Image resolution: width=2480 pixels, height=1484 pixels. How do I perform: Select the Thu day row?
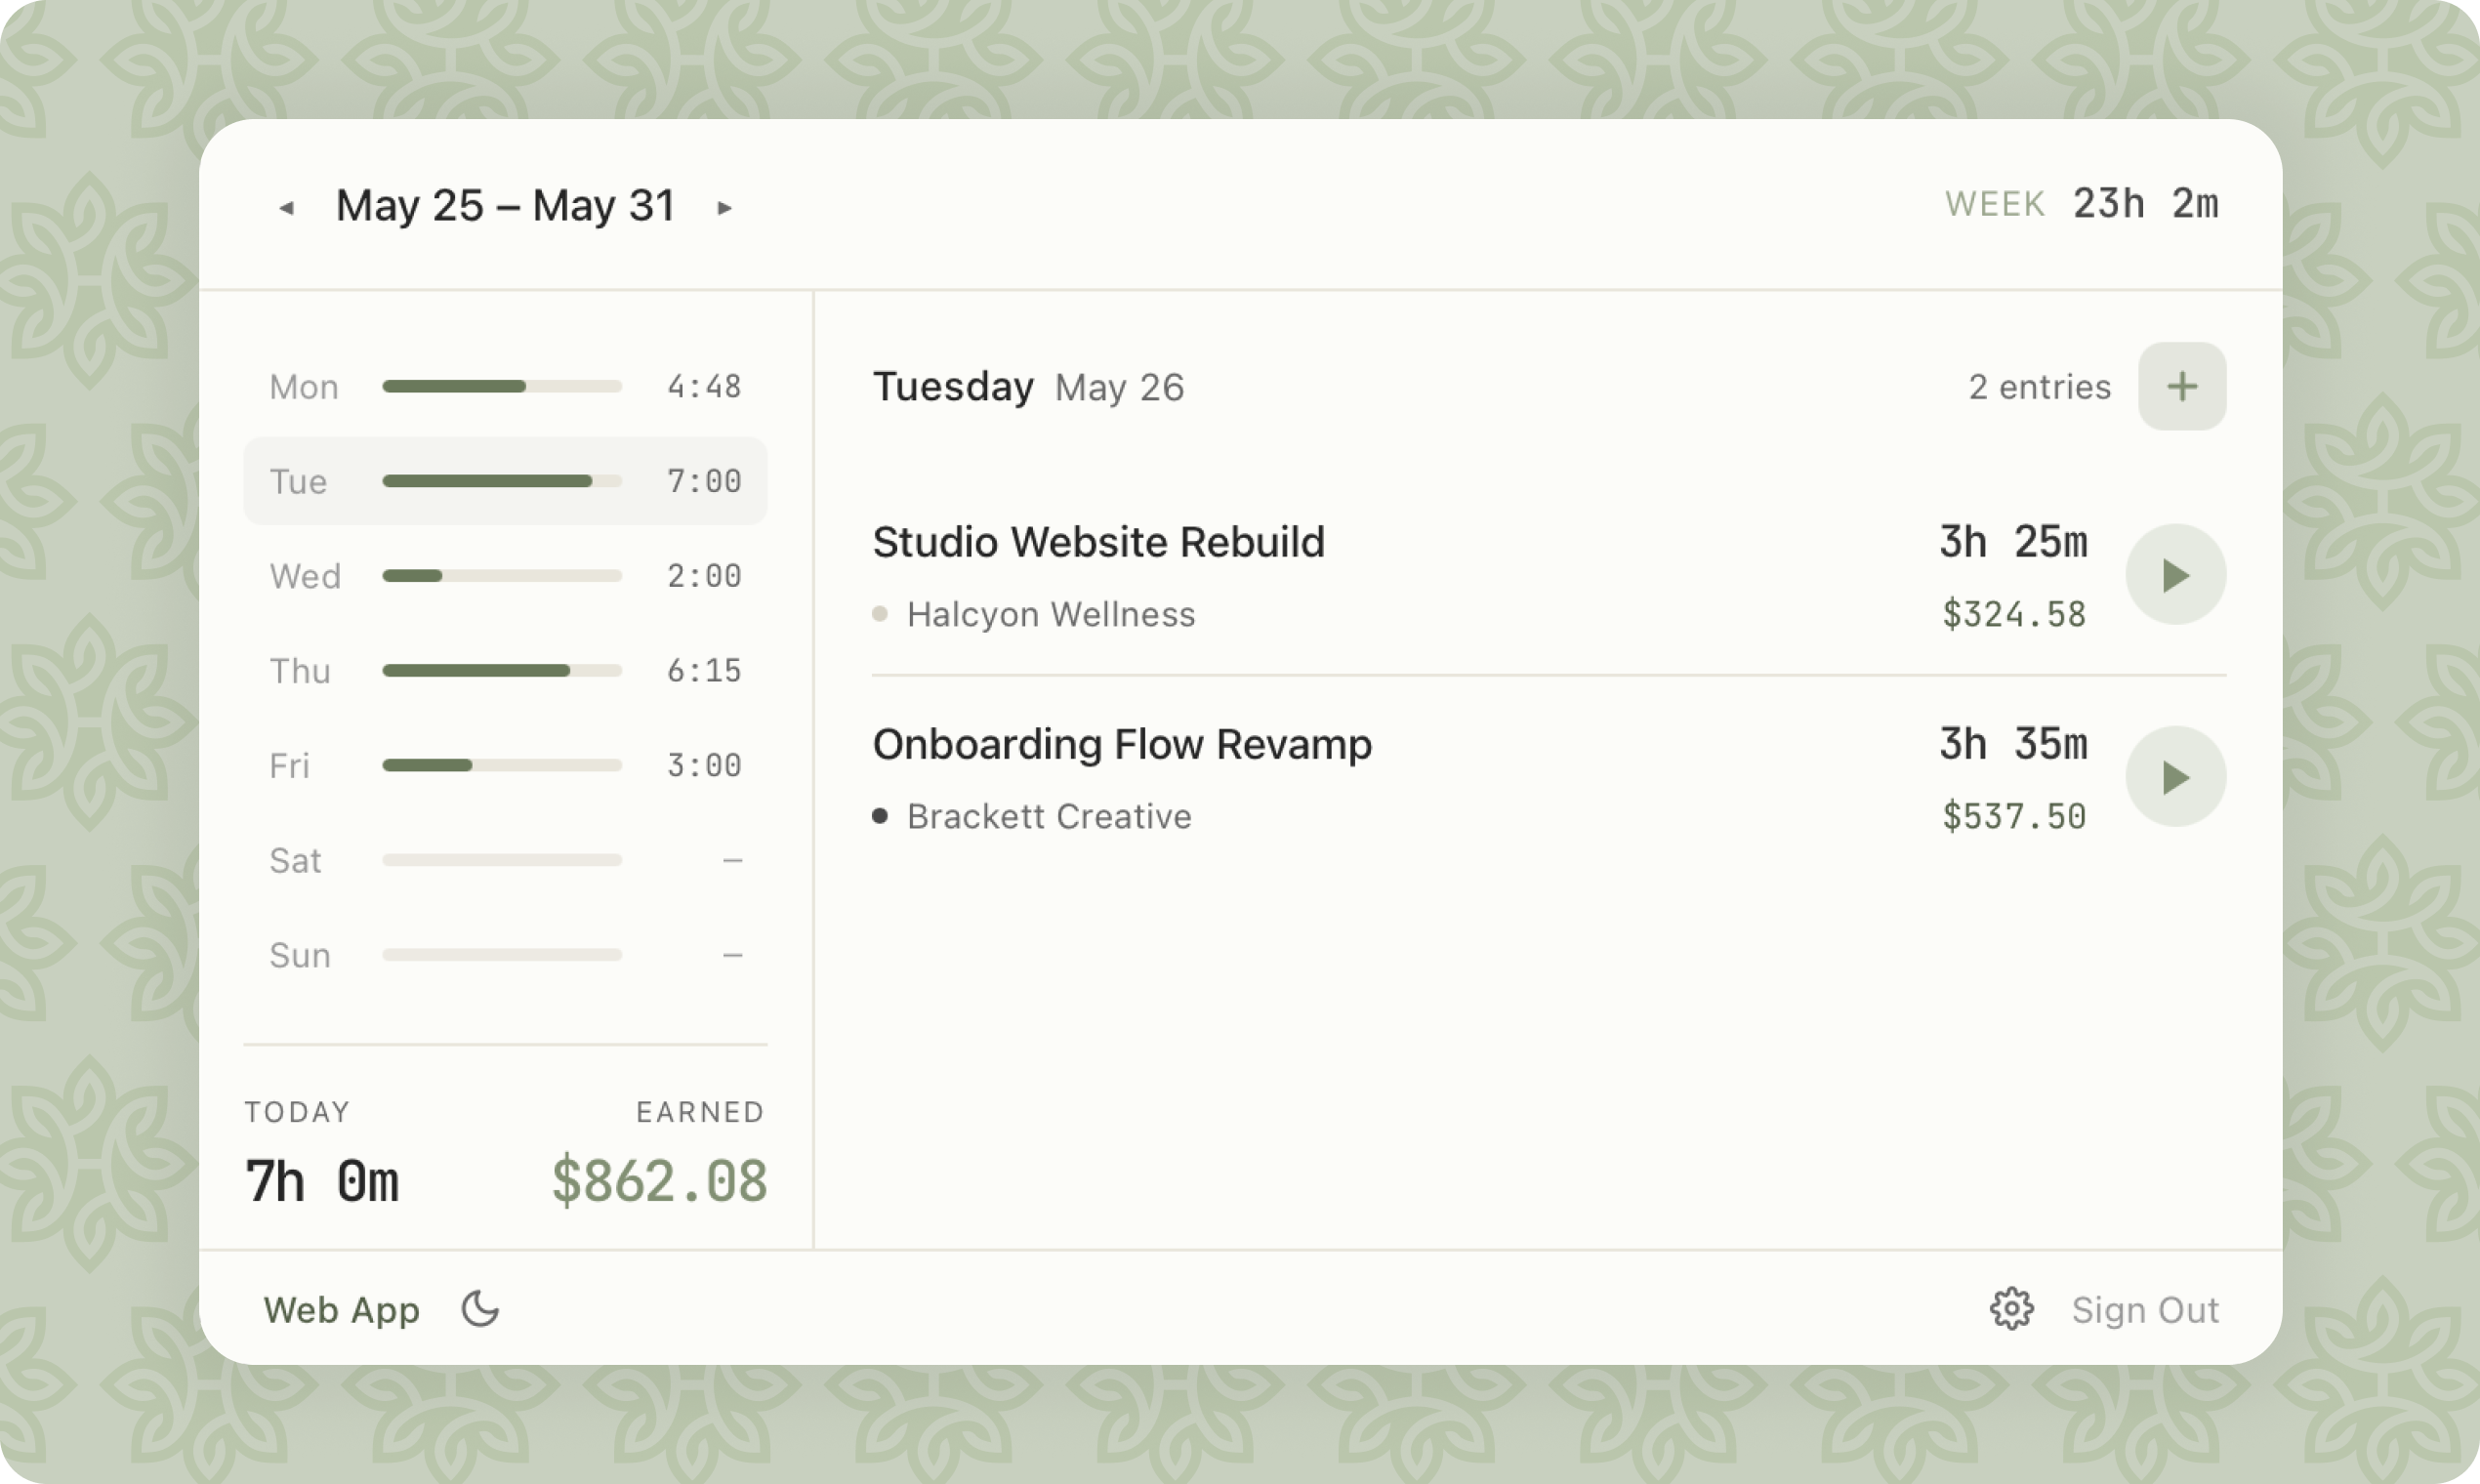pos(505,671)
